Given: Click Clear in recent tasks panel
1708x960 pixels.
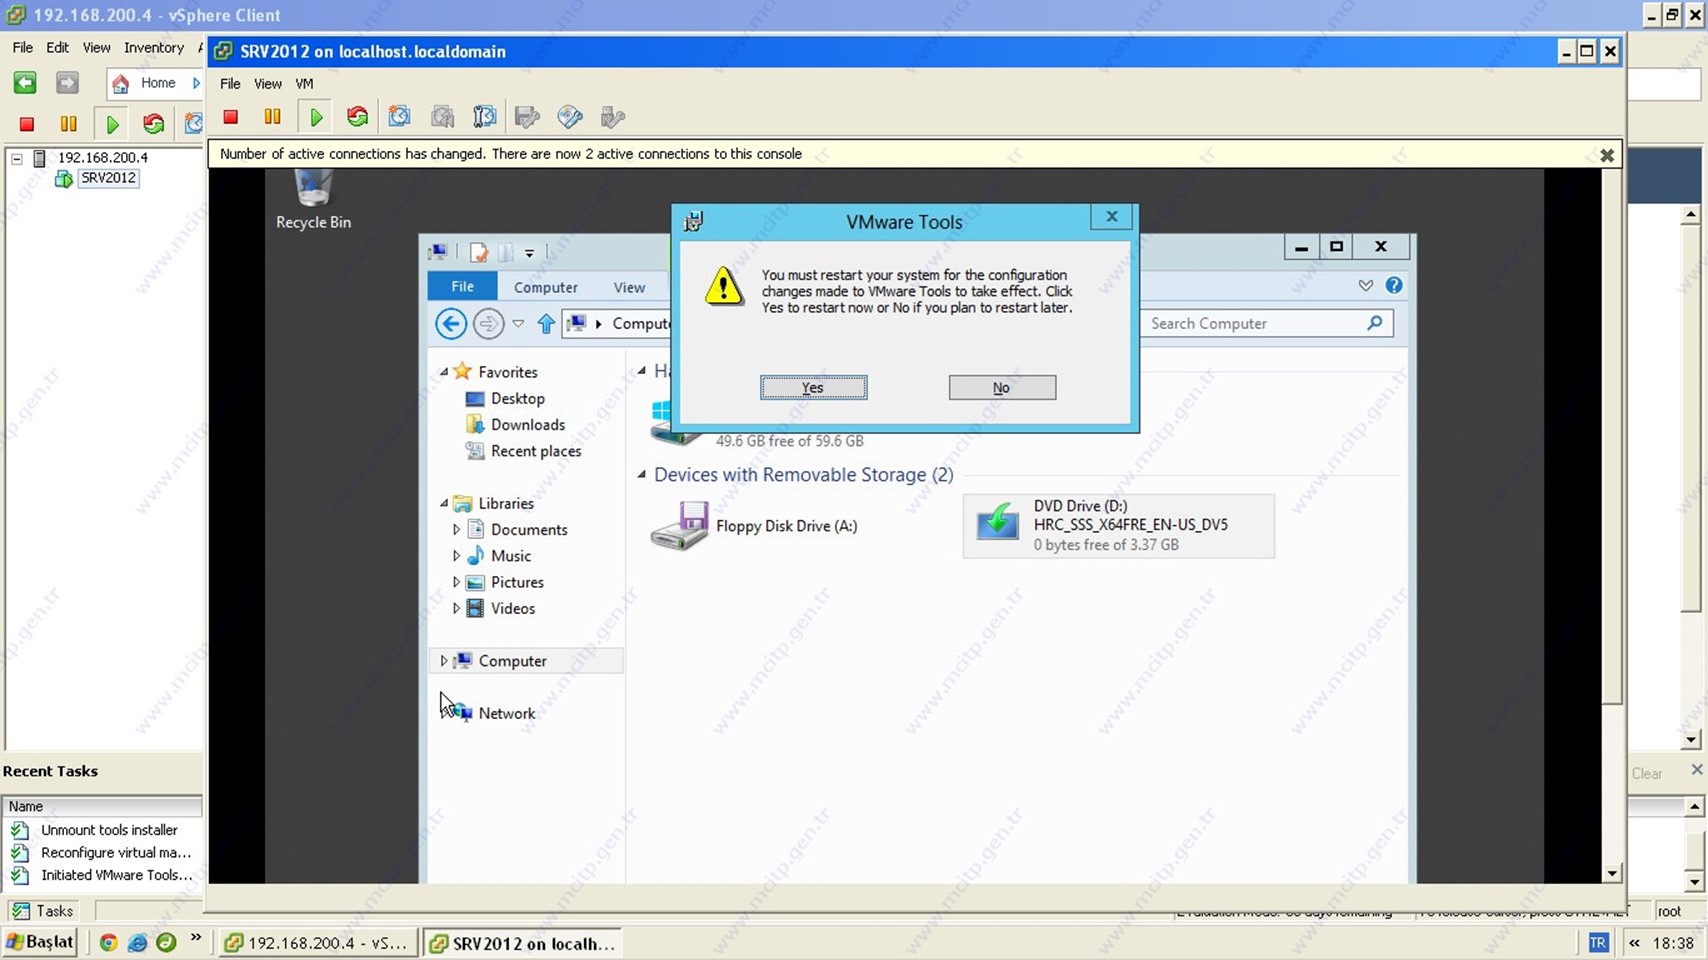Looking at the screenshot, I should coord(1647,773).
